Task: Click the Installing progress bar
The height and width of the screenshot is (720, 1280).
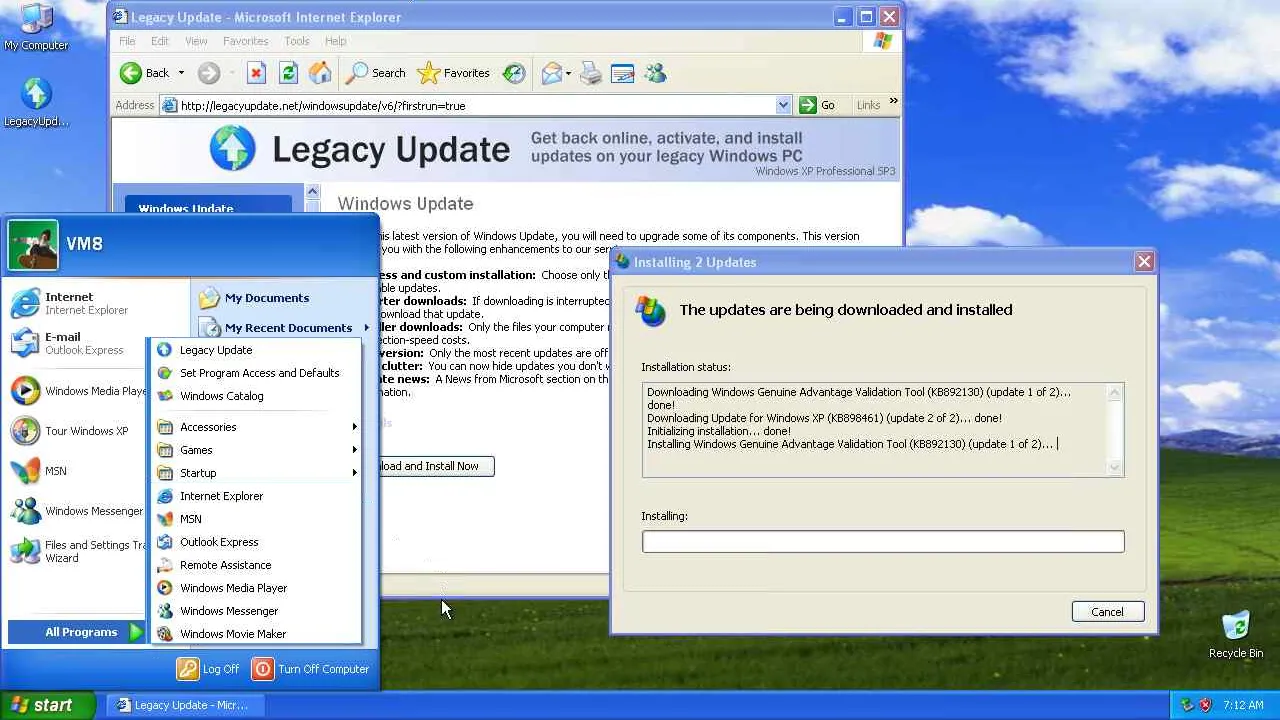Action: 883,541
